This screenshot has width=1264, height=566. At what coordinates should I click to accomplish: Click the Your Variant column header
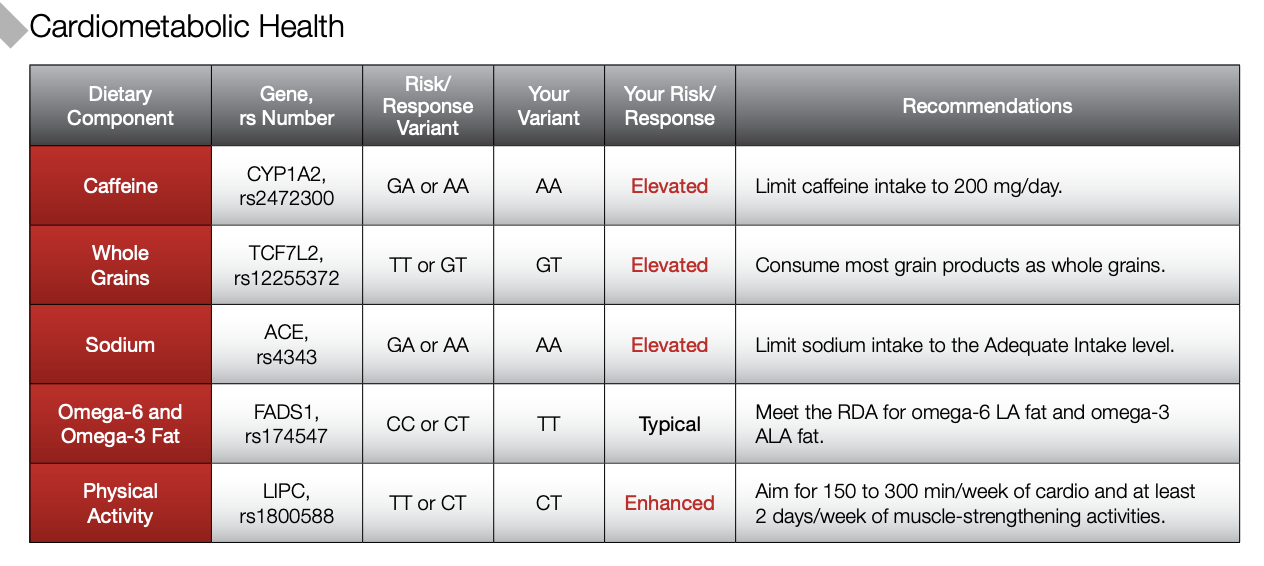pos(549,106)
